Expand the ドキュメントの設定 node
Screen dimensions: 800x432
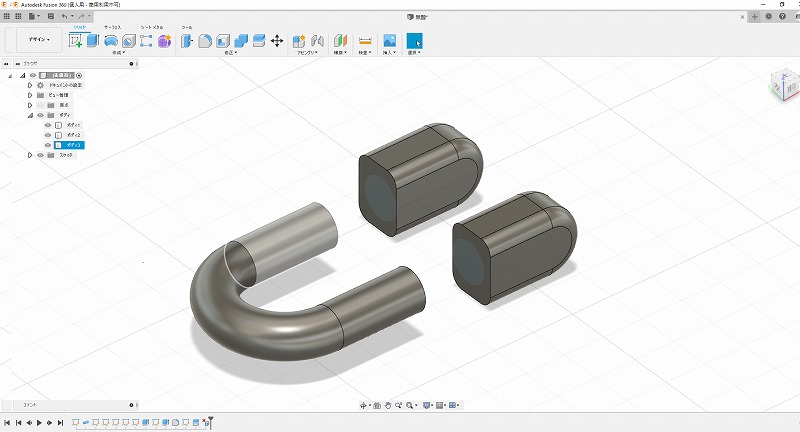30,85
